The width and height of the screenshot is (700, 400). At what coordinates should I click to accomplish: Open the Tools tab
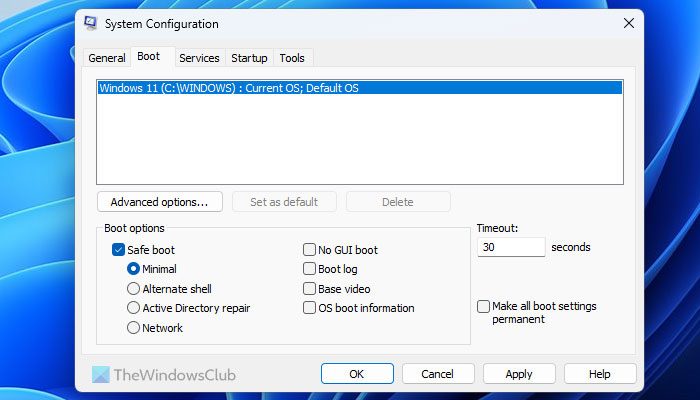(x=292, y=58)
